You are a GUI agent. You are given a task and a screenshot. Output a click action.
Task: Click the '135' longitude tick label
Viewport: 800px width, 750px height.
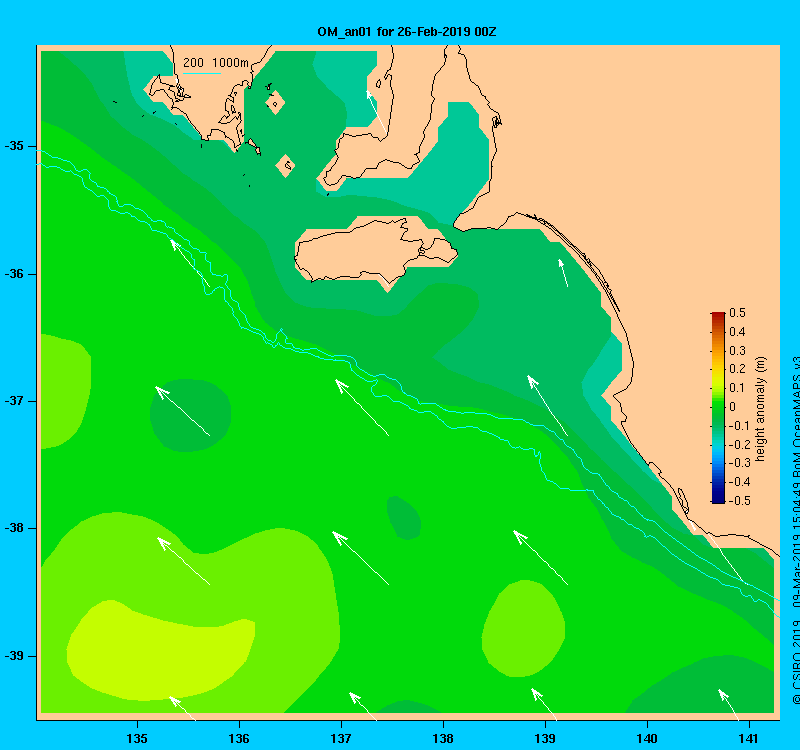[x=137, y=738]
